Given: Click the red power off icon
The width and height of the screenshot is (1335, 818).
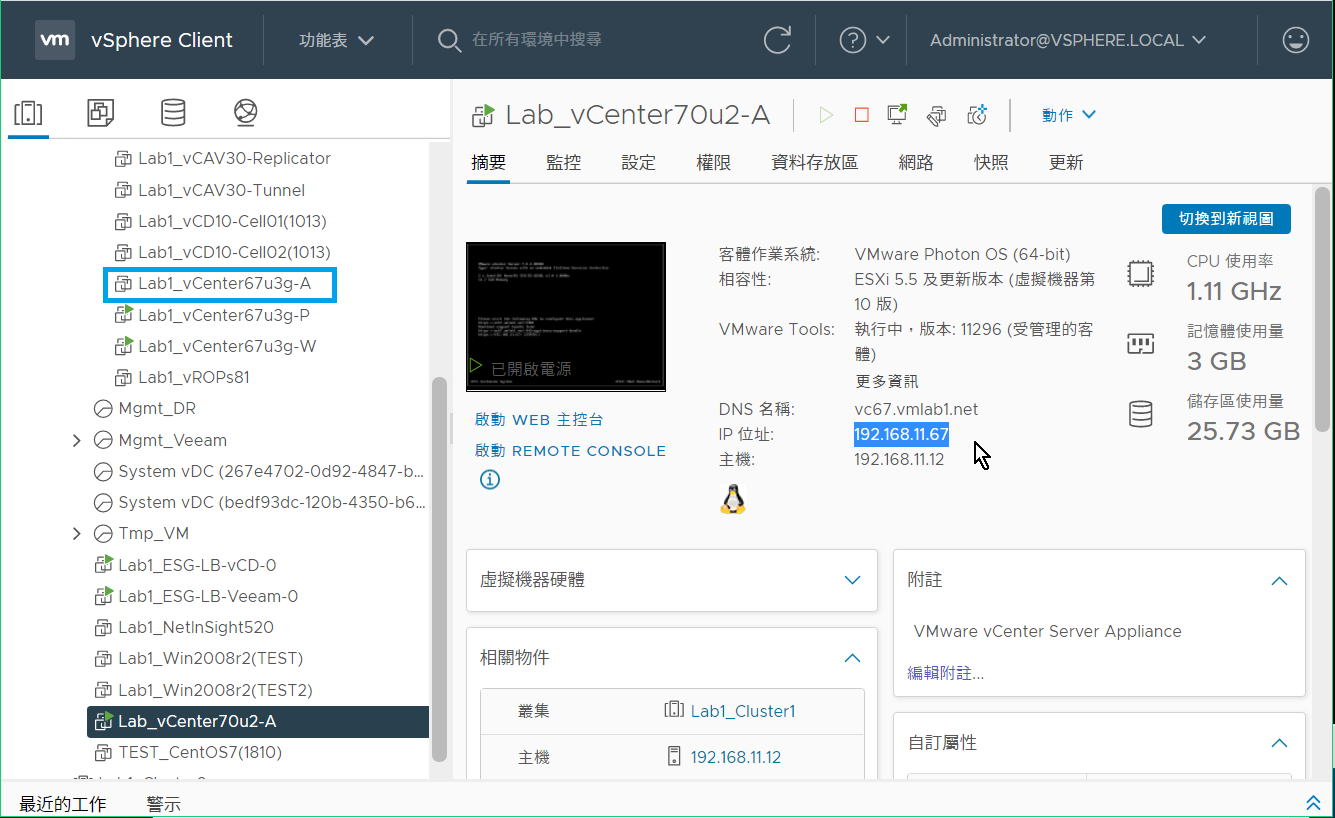Looking at the screenshot, I should point(862,115).
